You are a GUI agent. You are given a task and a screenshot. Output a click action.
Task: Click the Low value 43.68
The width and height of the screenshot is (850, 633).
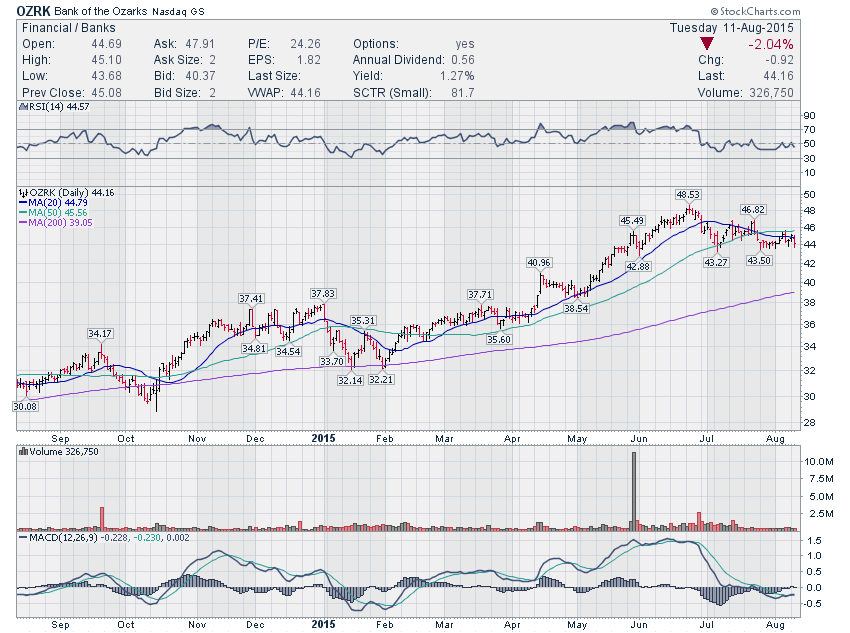coord(106,75)
